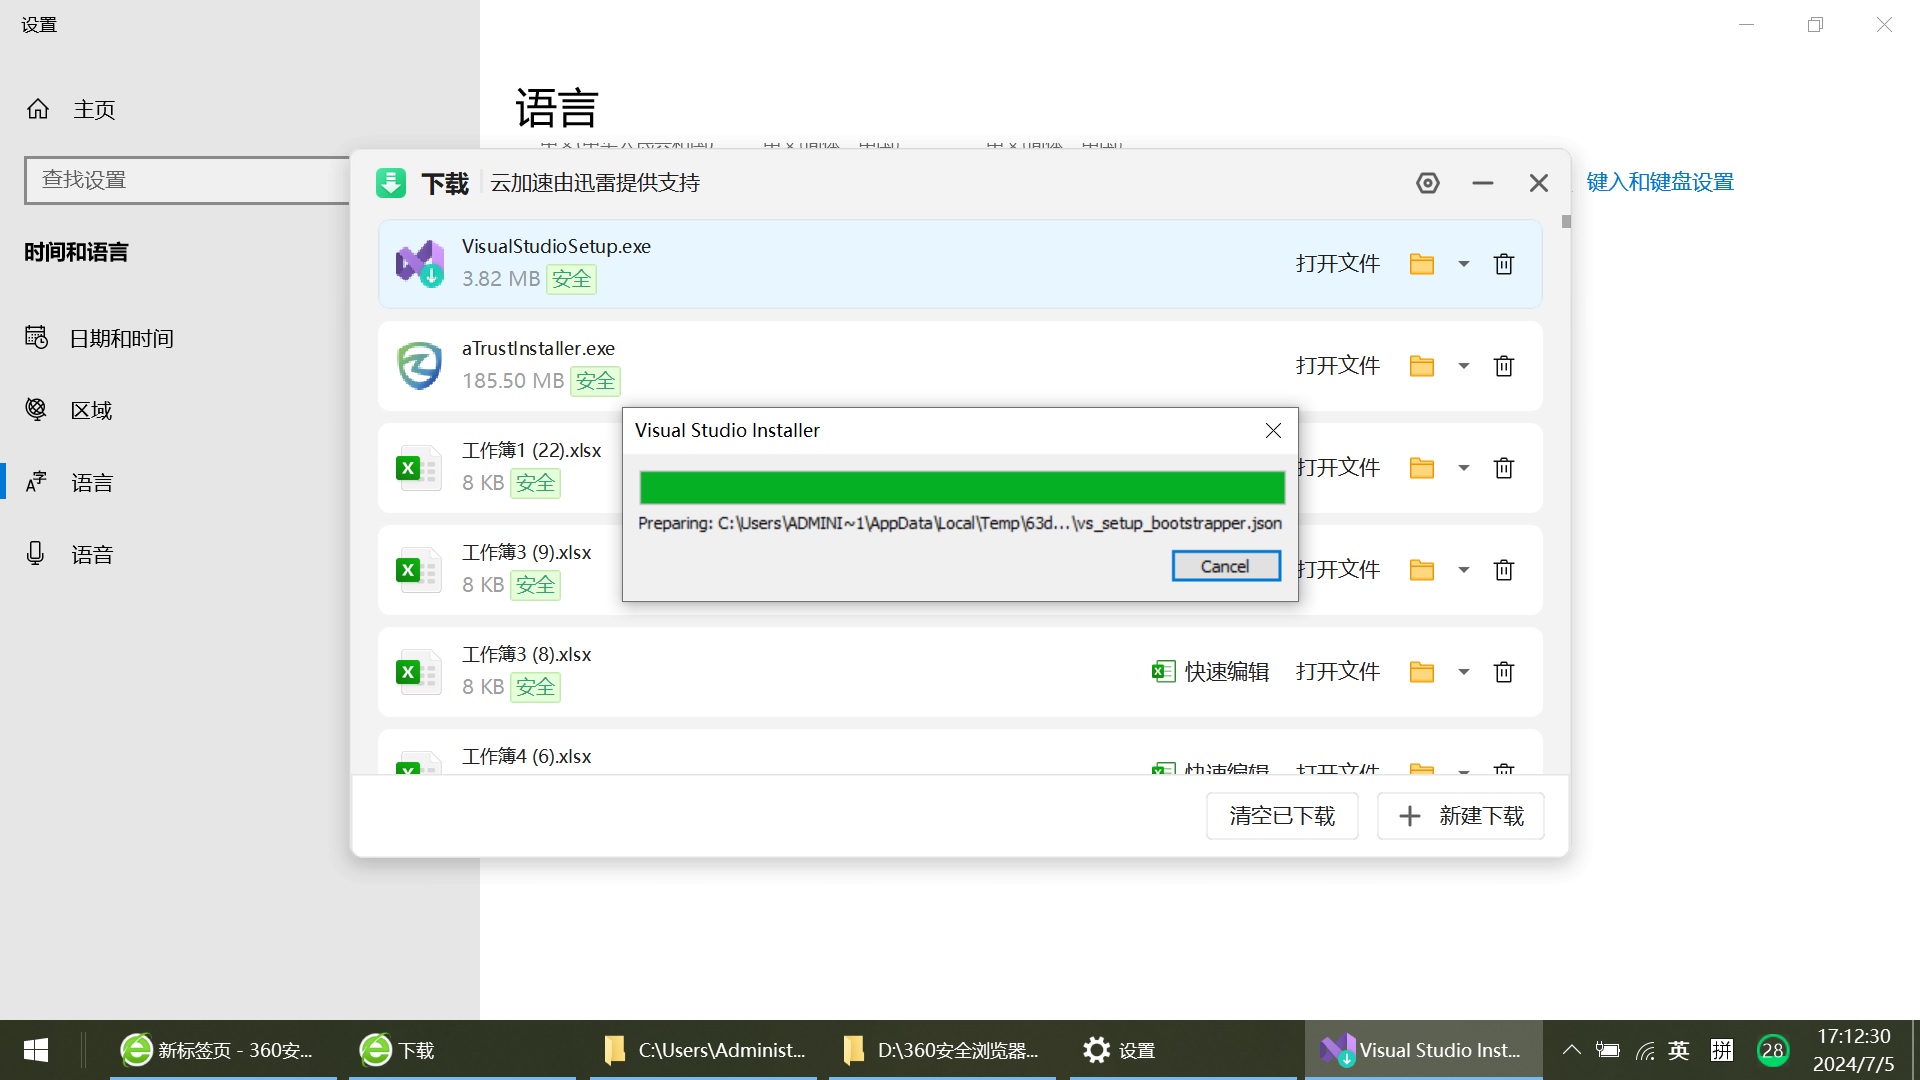Expand options arrow for aTrustInstaller.exe

coord(1464,366)
